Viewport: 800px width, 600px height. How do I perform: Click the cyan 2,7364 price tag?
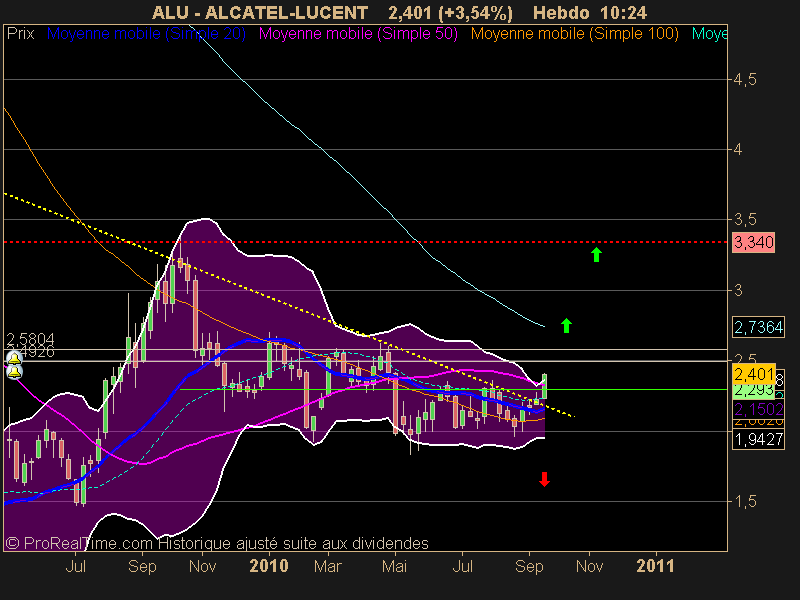[758, 327]
